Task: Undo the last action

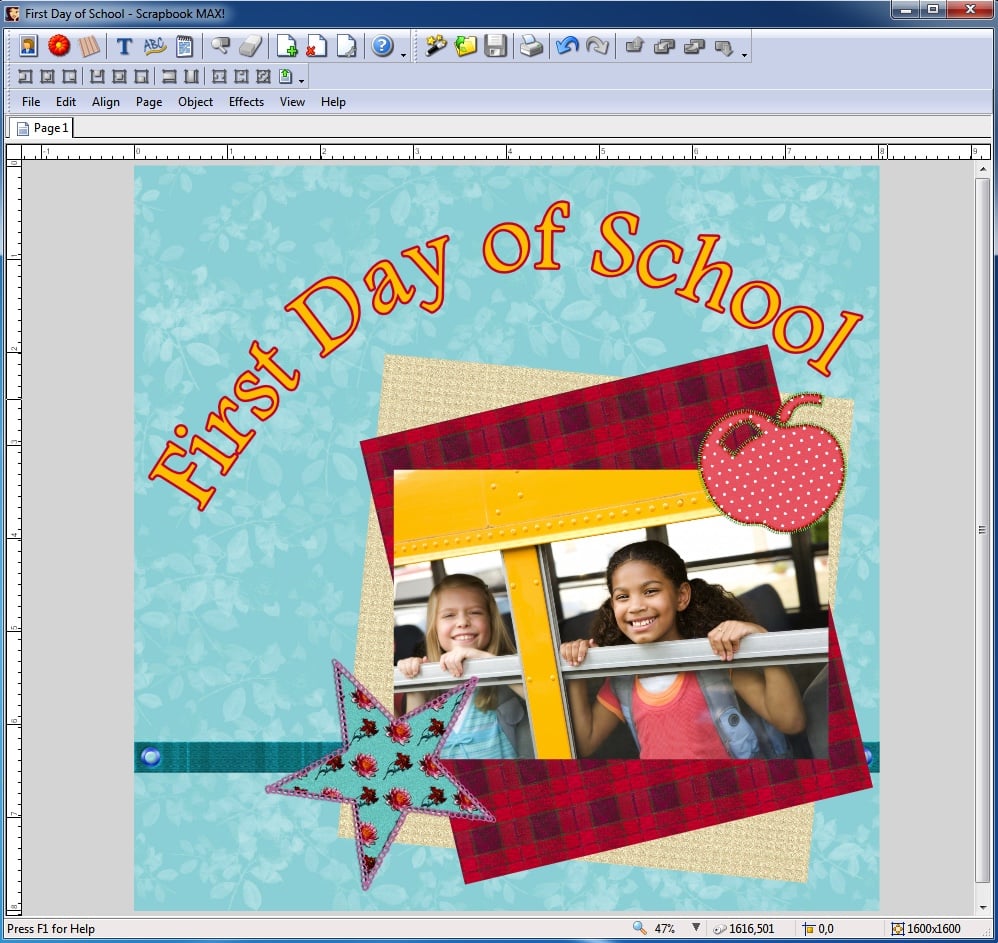Action: coord(566,46)
